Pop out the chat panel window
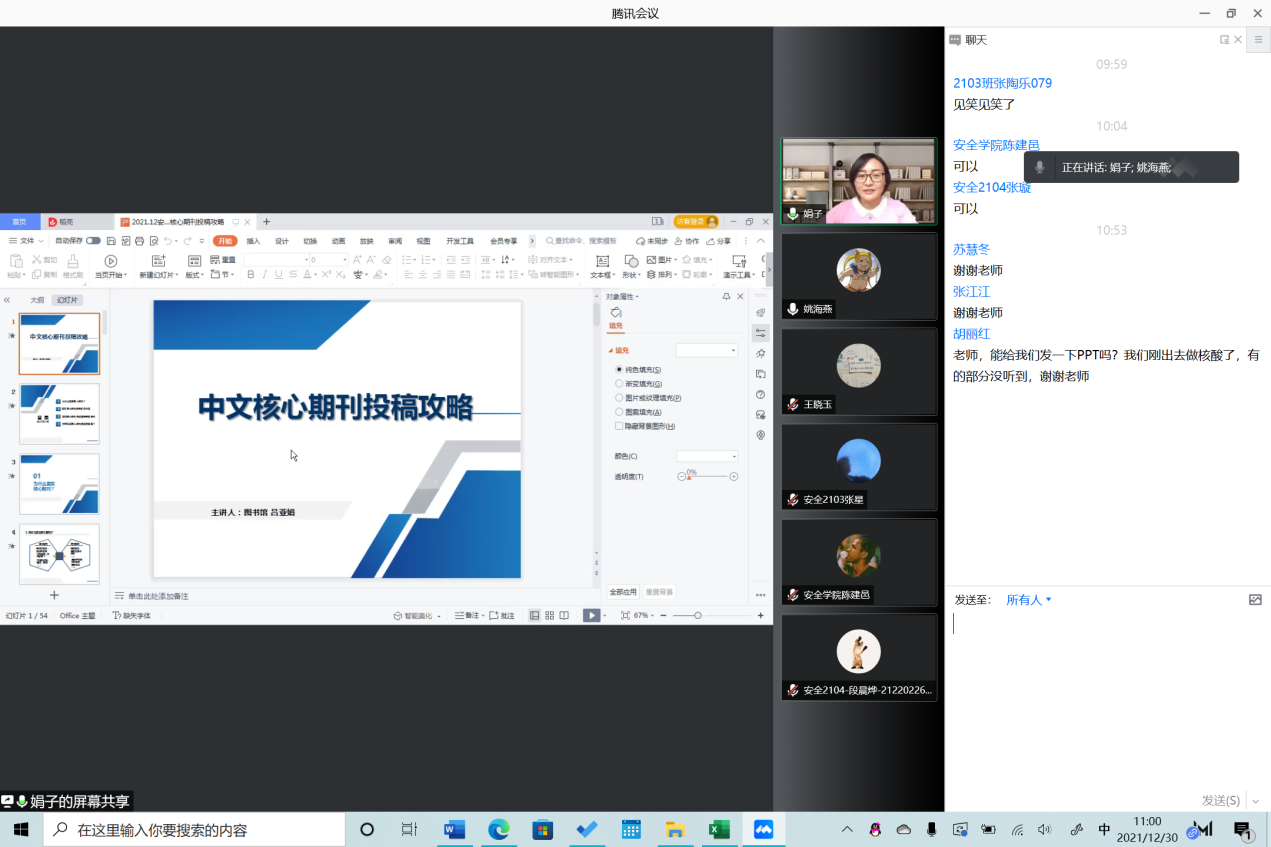 pos(1224,40)
